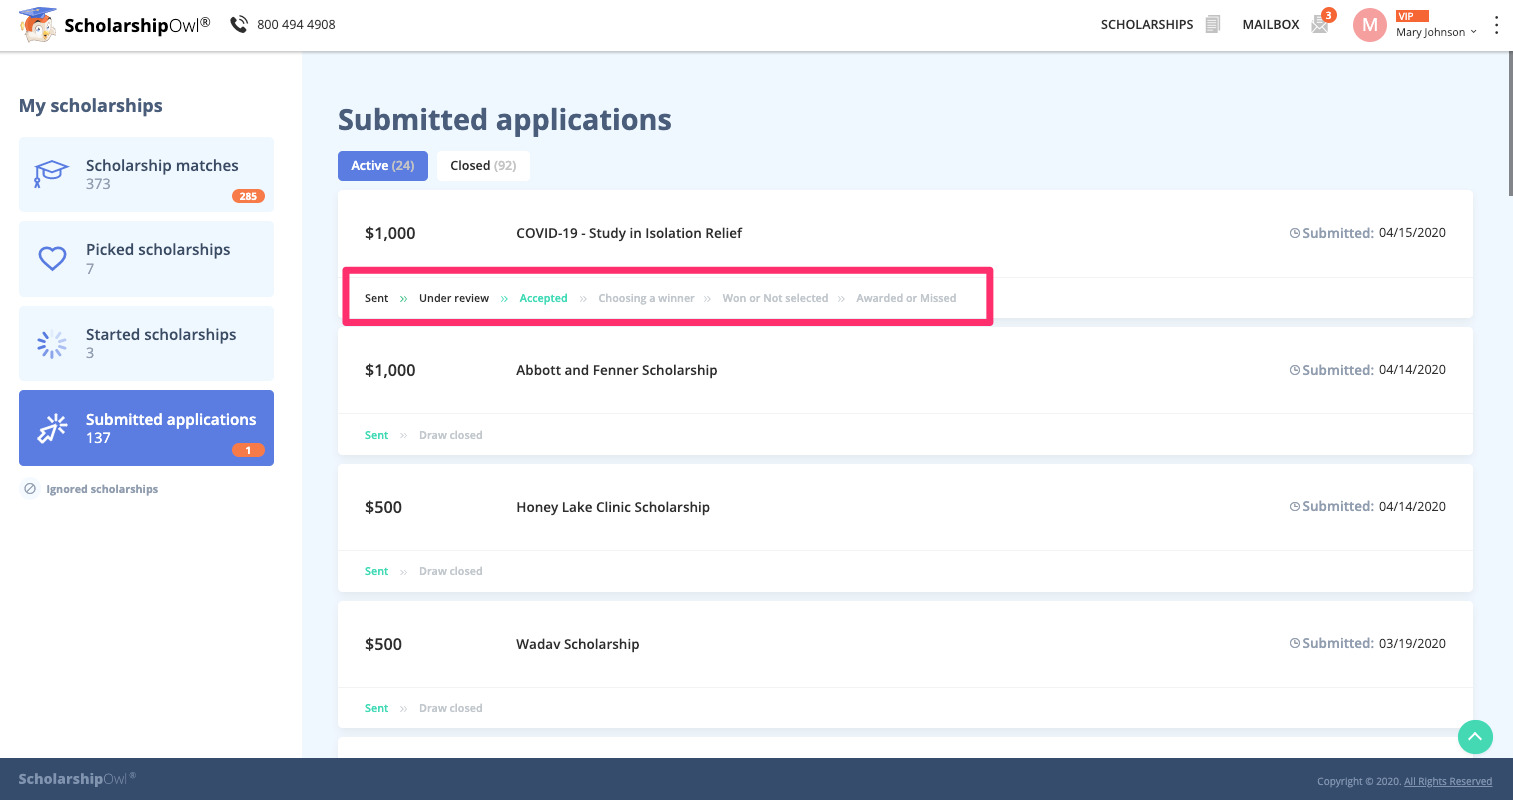1513x800 pixels.
Task: Click the 800 494 4908 phone number
Action: tap(296, 24)
